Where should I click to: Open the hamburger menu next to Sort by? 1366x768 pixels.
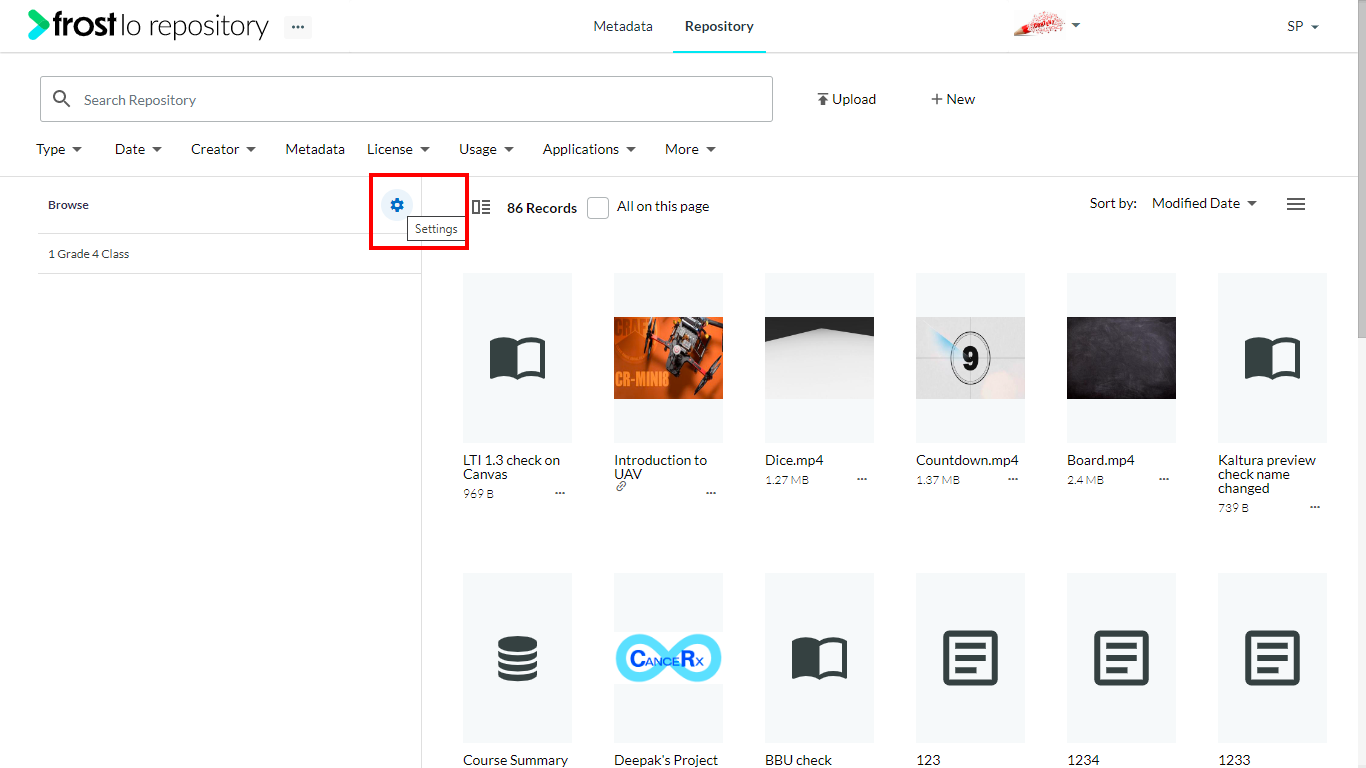coord(1296,204)
